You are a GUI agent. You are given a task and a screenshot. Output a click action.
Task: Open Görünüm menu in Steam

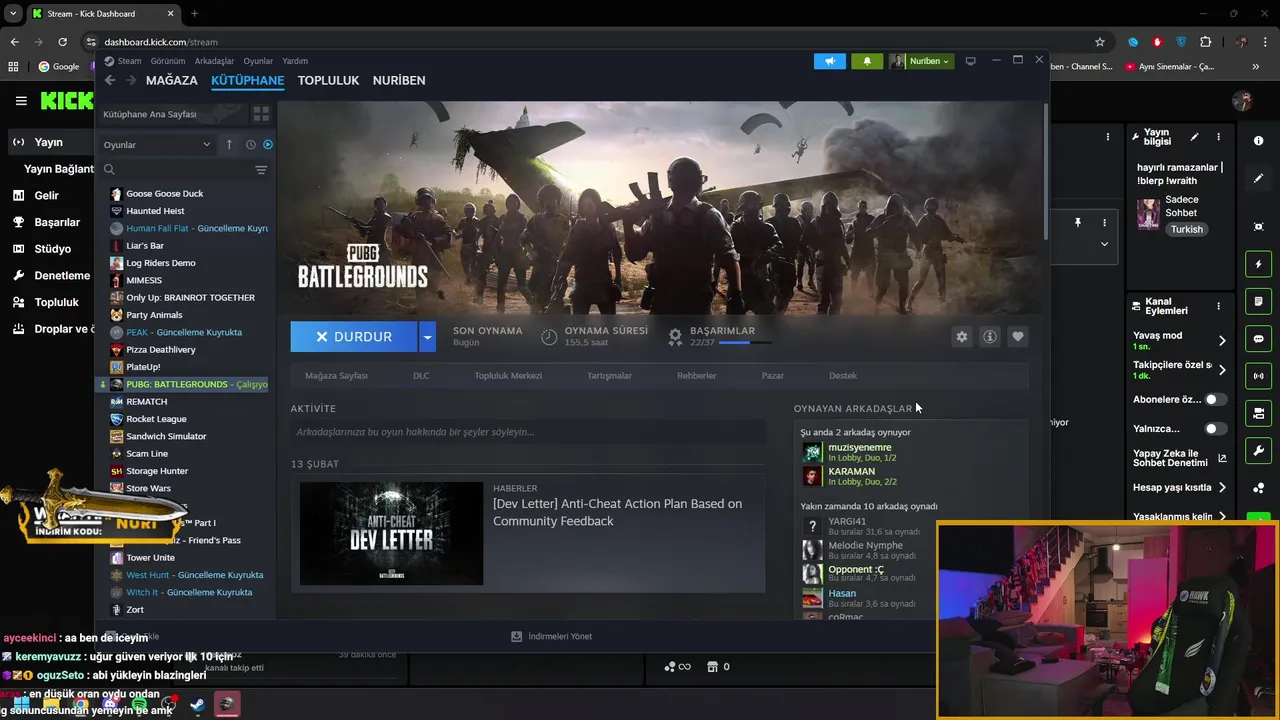tap(168, 61)
